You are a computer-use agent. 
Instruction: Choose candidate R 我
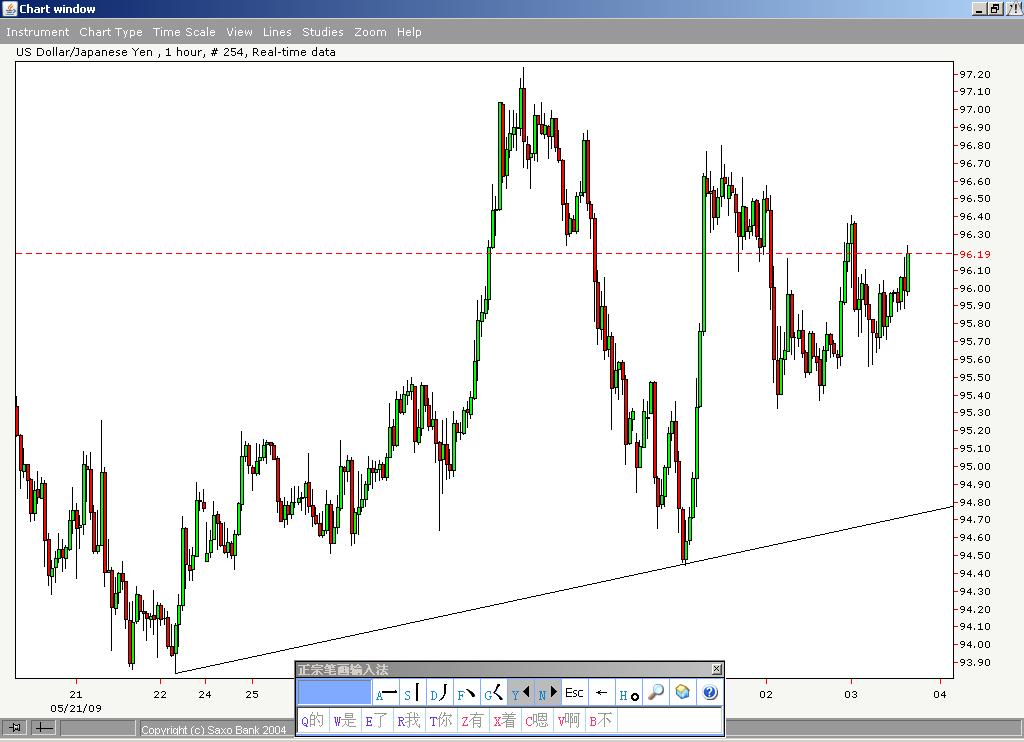point(409,720)
